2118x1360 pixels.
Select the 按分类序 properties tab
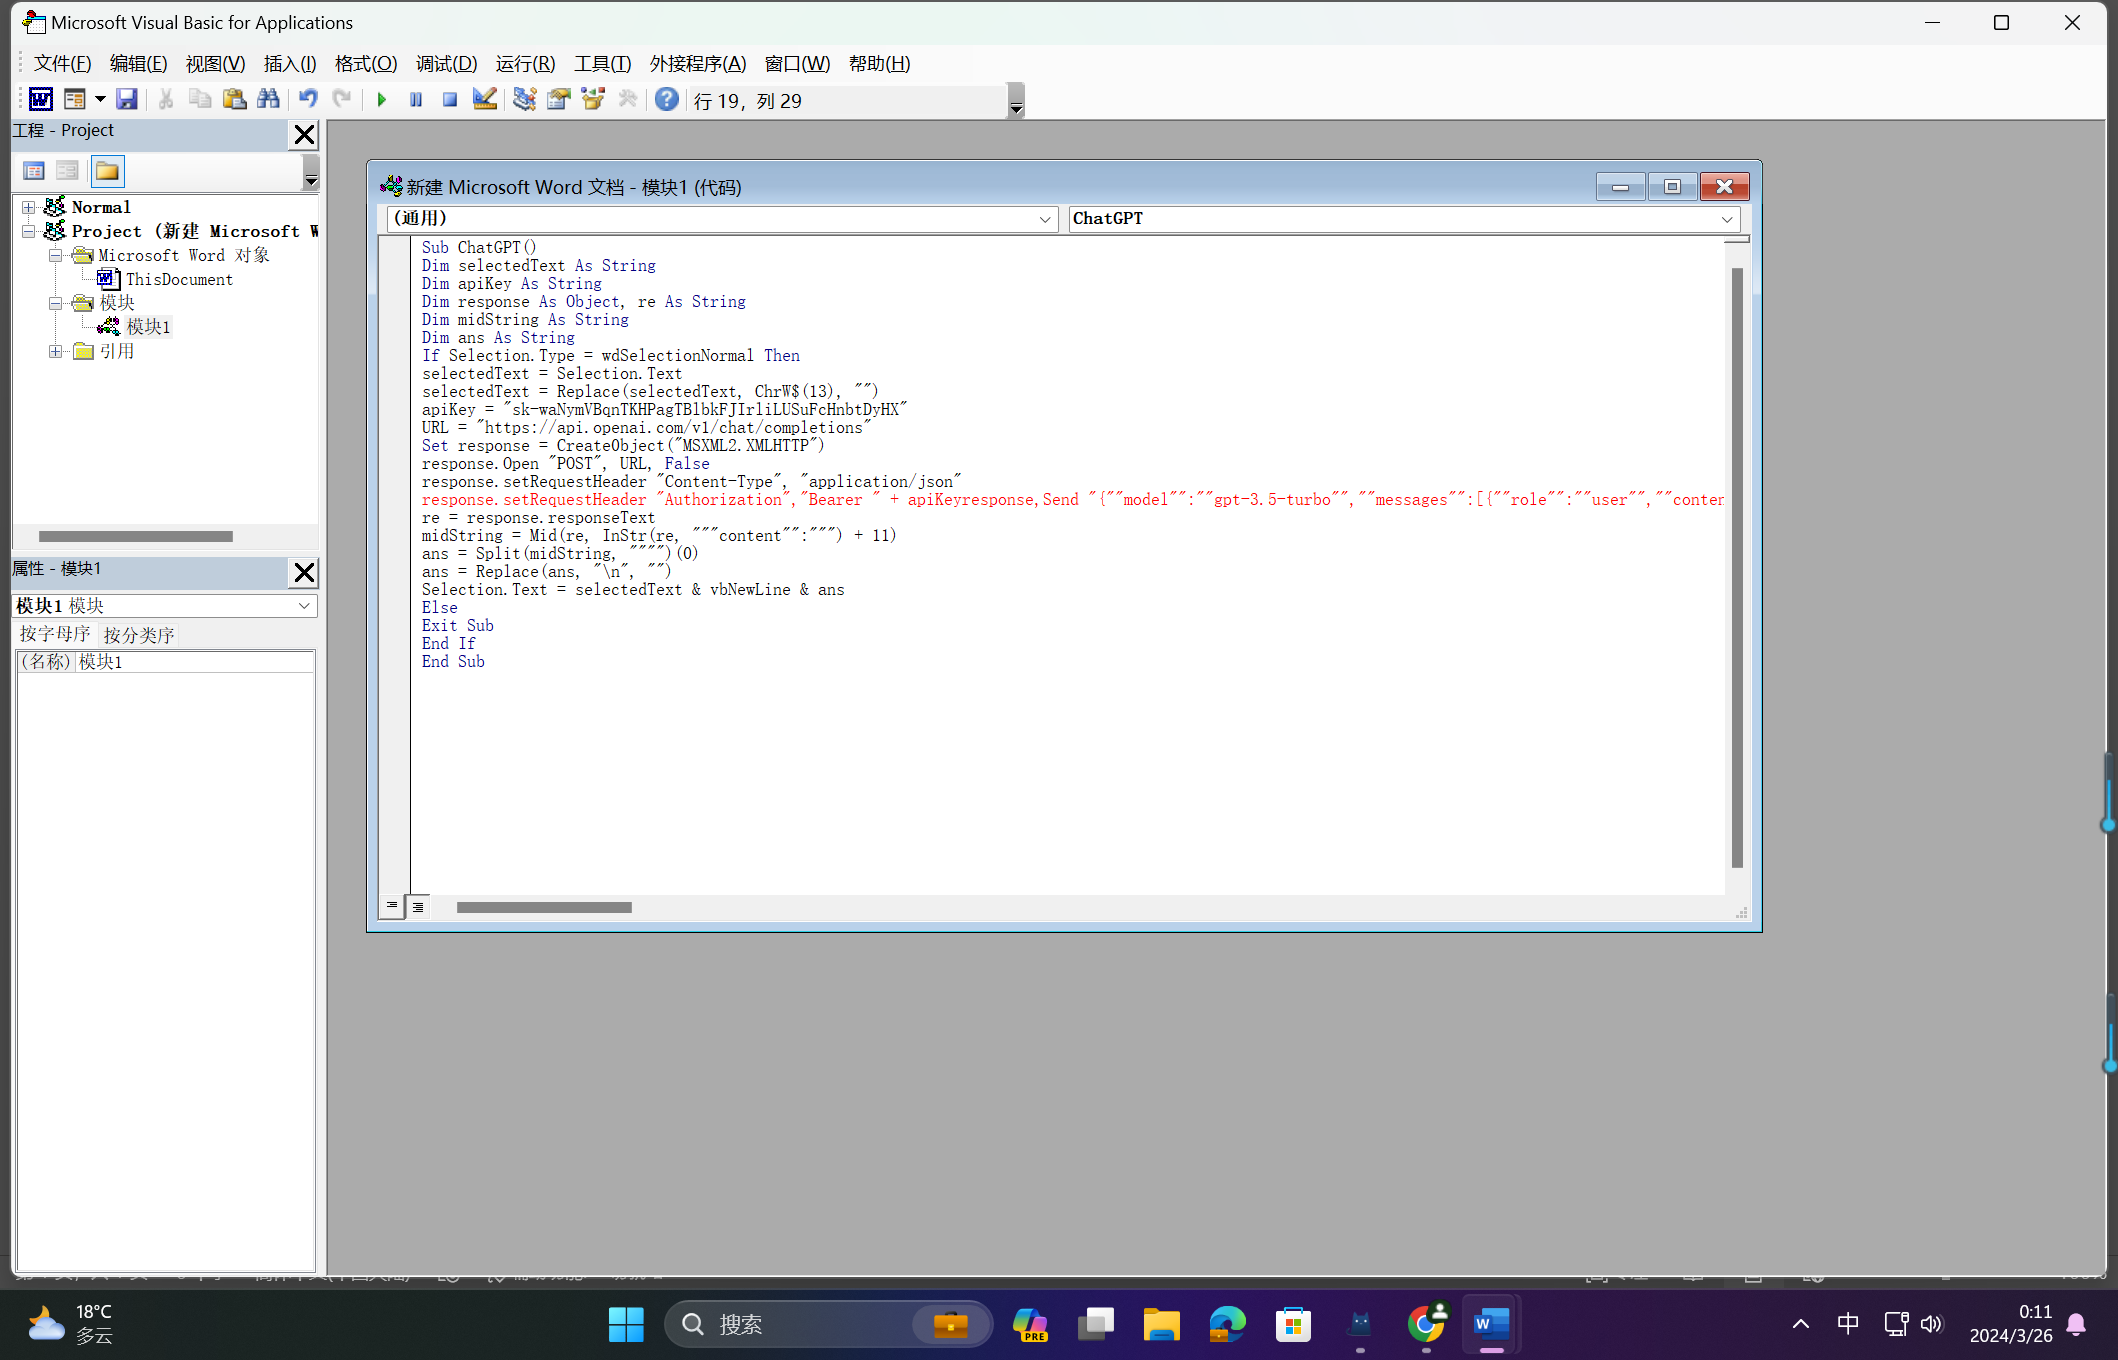pos(139,635)
